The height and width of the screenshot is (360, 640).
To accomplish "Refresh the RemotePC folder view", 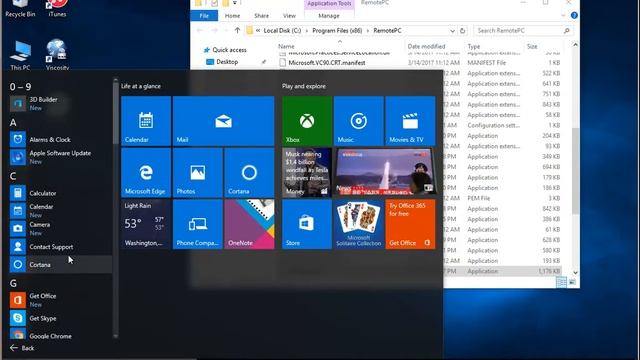I will 462,31.
